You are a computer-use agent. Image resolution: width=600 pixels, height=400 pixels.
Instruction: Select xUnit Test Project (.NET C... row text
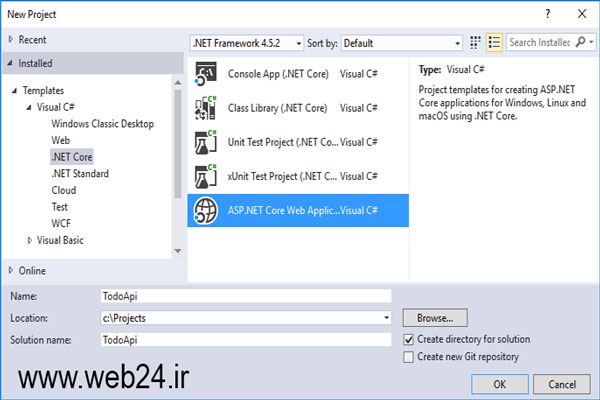(x=282, y=176)
